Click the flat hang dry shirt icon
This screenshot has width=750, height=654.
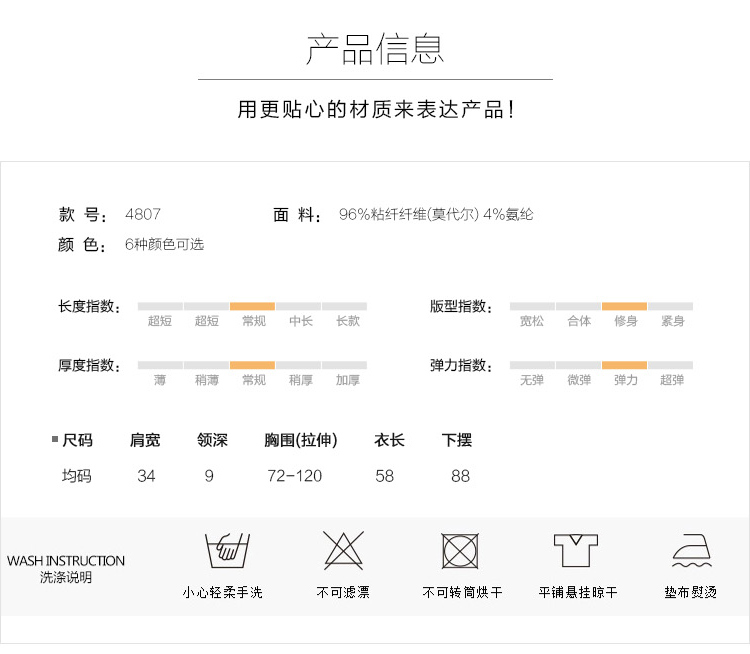[x=576, y=552]
